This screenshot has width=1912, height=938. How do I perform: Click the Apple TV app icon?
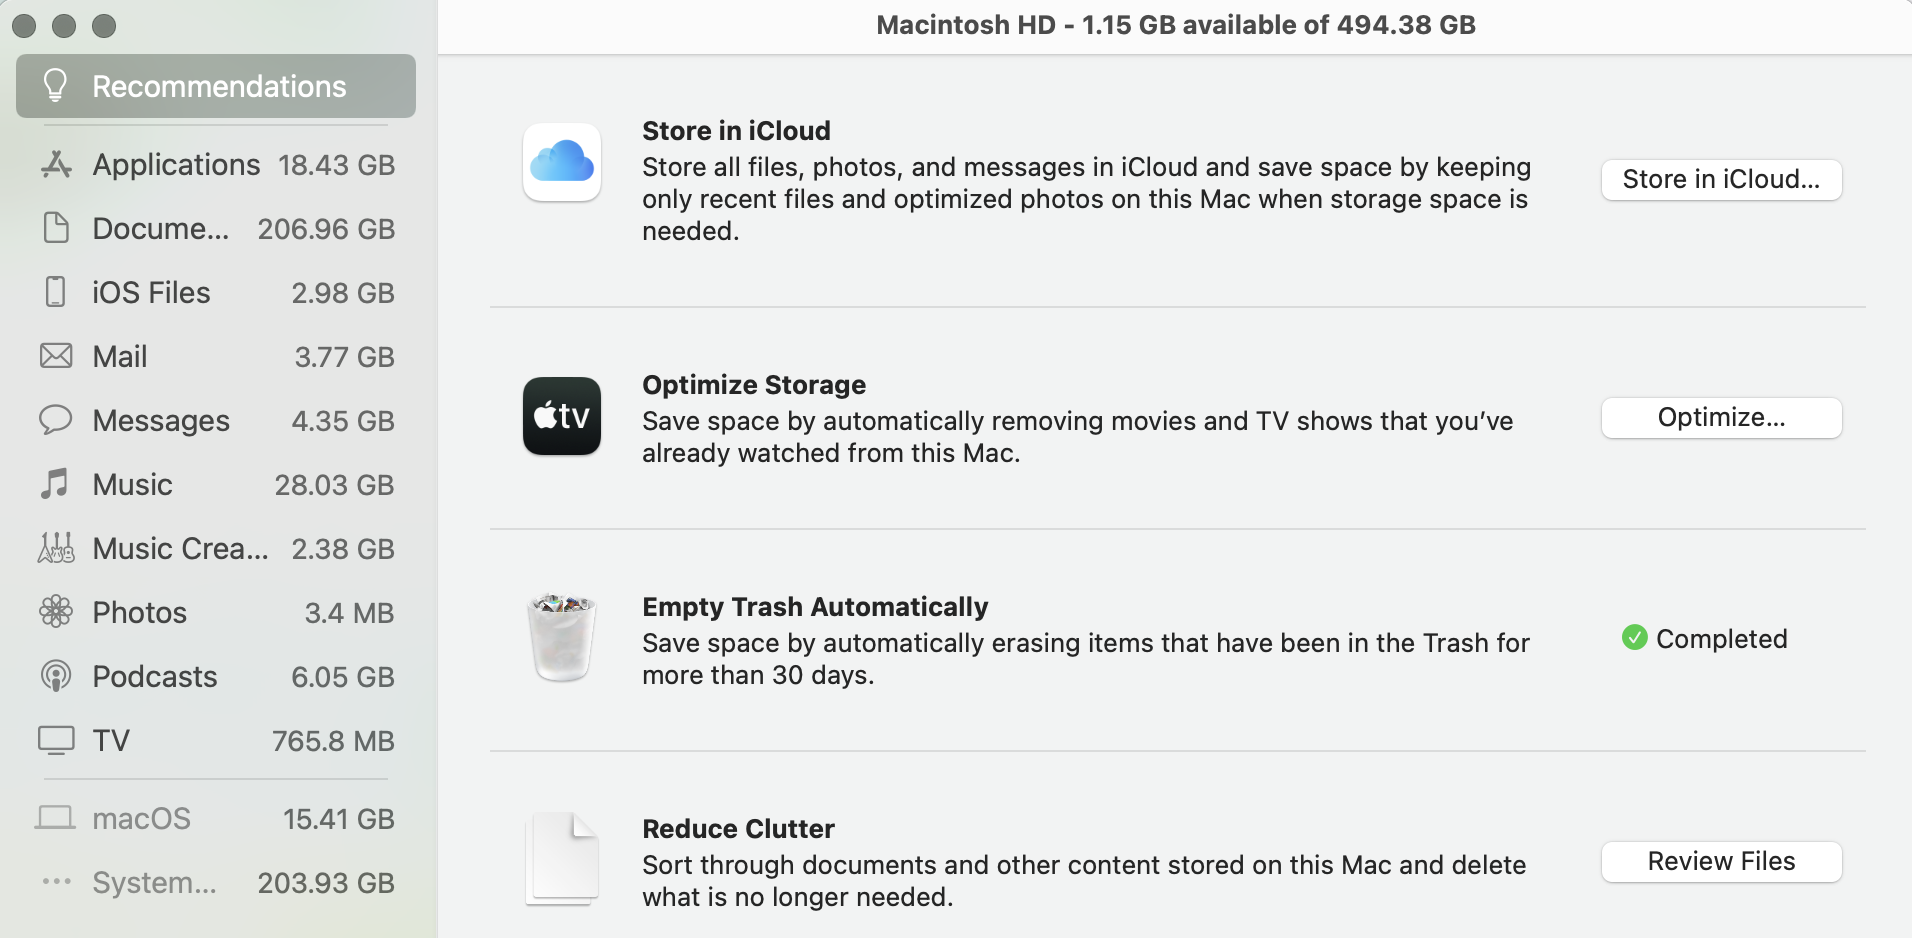coord(561,416)
